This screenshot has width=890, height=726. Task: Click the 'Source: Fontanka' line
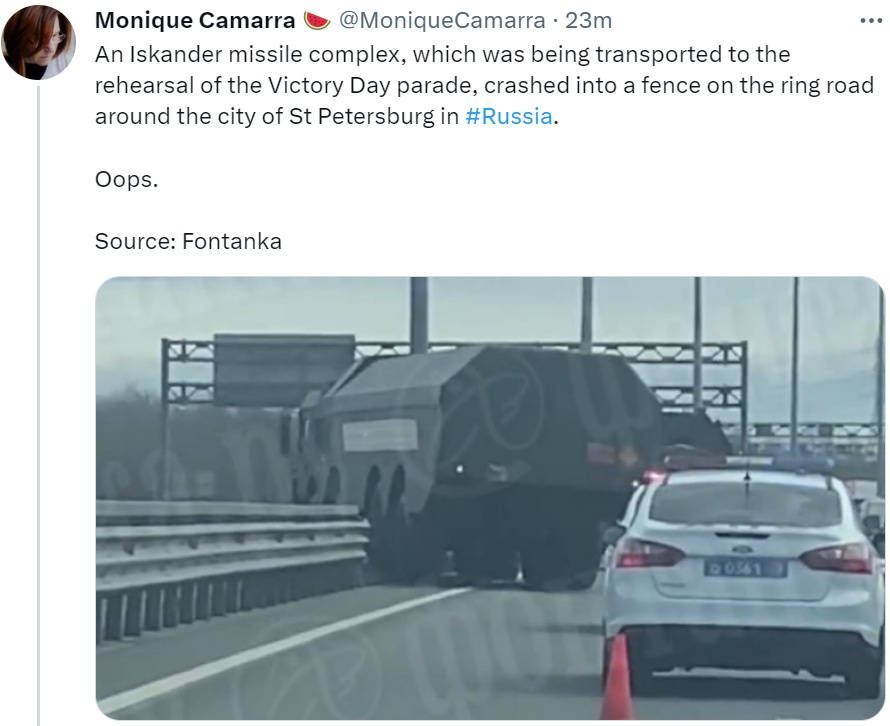click(x=188, y=241)
